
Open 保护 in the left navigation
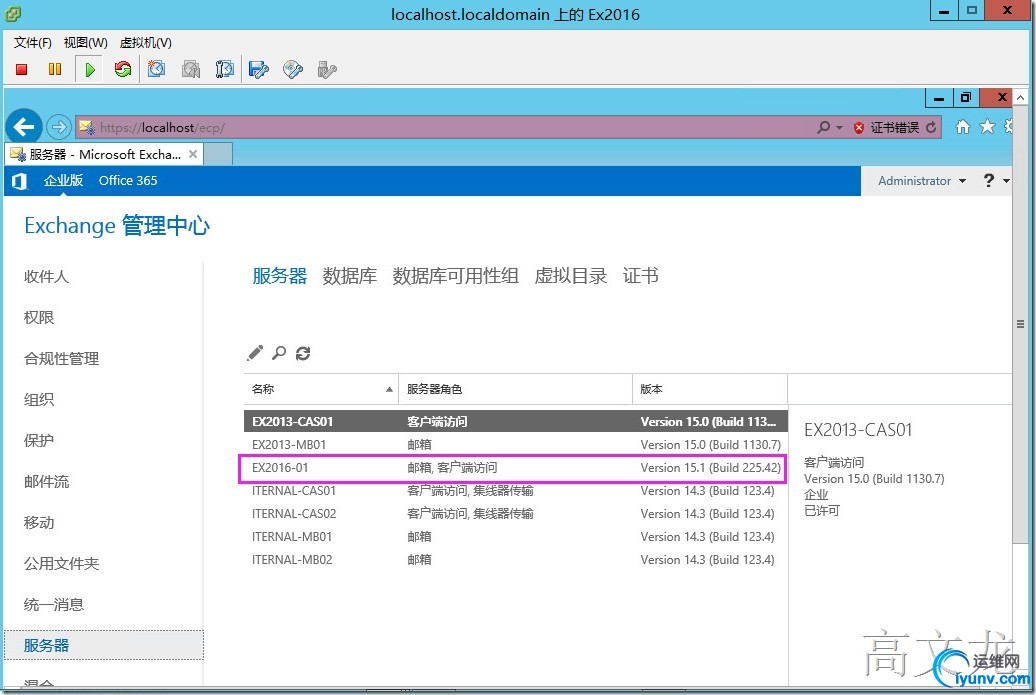[x=39, y=441]
